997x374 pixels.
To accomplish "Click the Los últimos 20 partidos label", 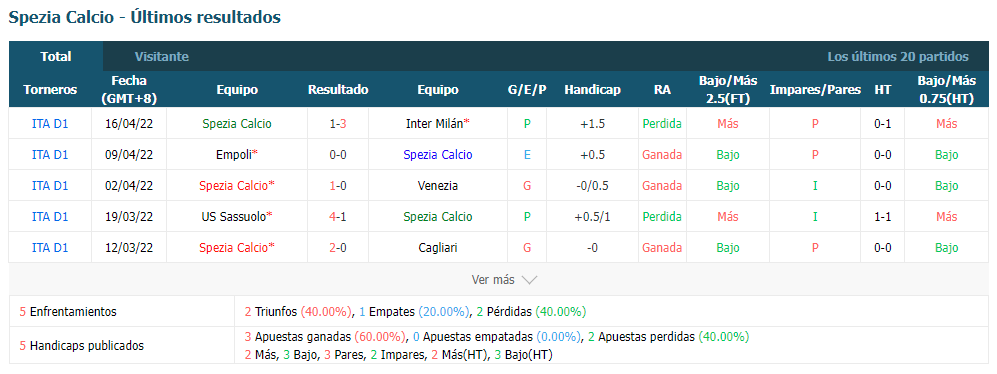I will pos(898,57).
